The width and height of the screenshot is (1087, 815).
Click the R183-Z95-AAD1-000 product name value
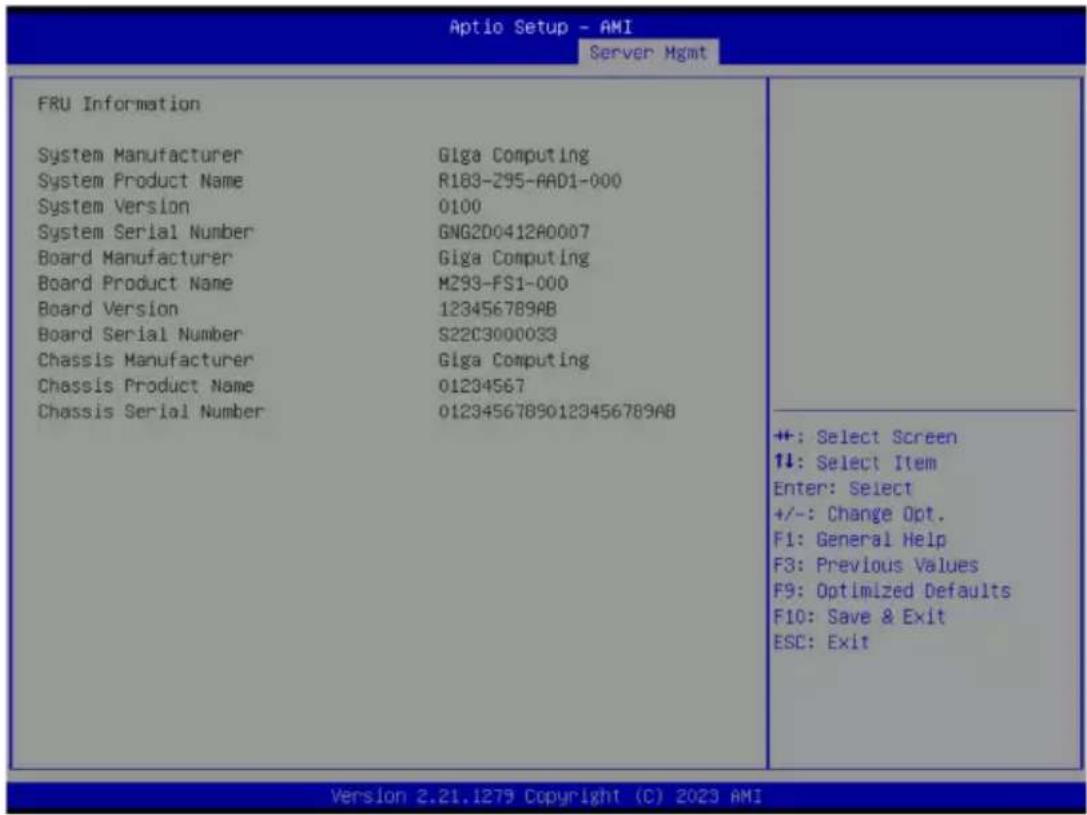tap(530, 180)
